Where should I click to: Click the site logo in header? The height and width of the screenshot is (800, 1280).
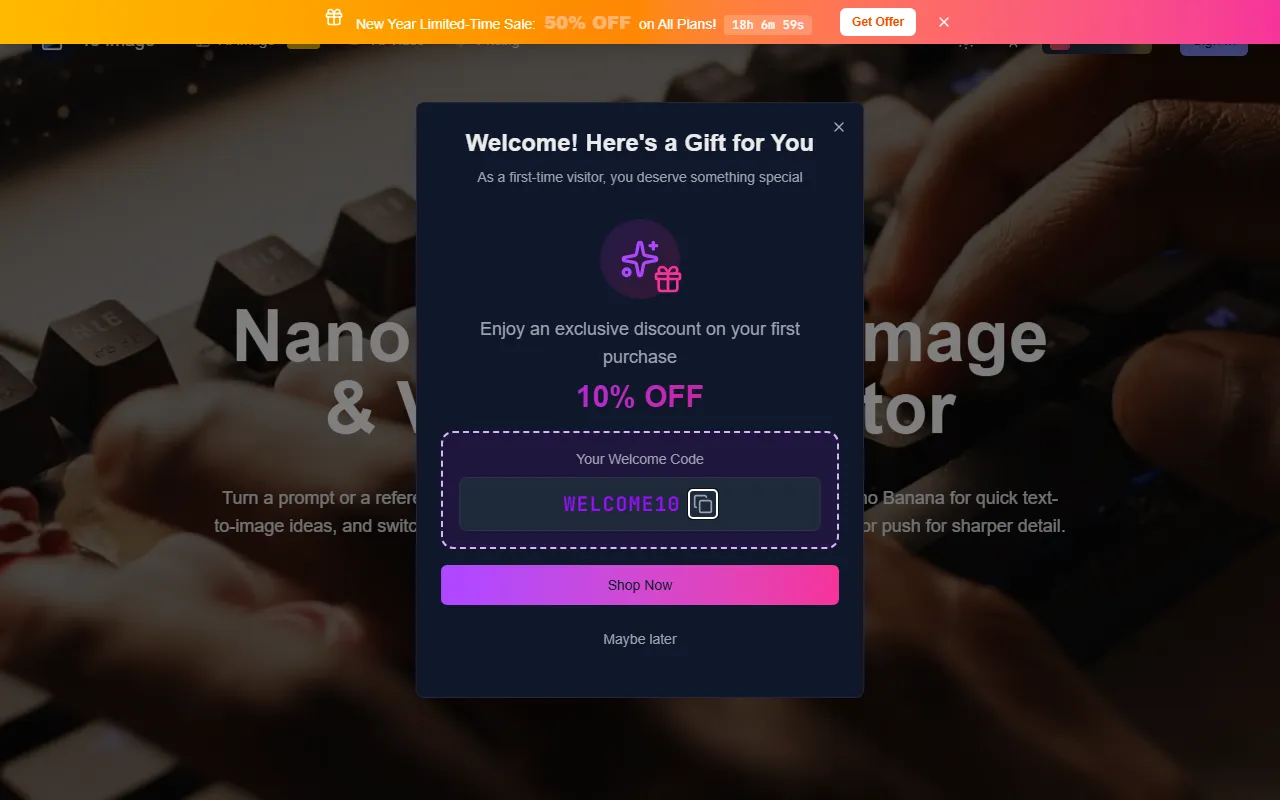click(x=52, y=46)
